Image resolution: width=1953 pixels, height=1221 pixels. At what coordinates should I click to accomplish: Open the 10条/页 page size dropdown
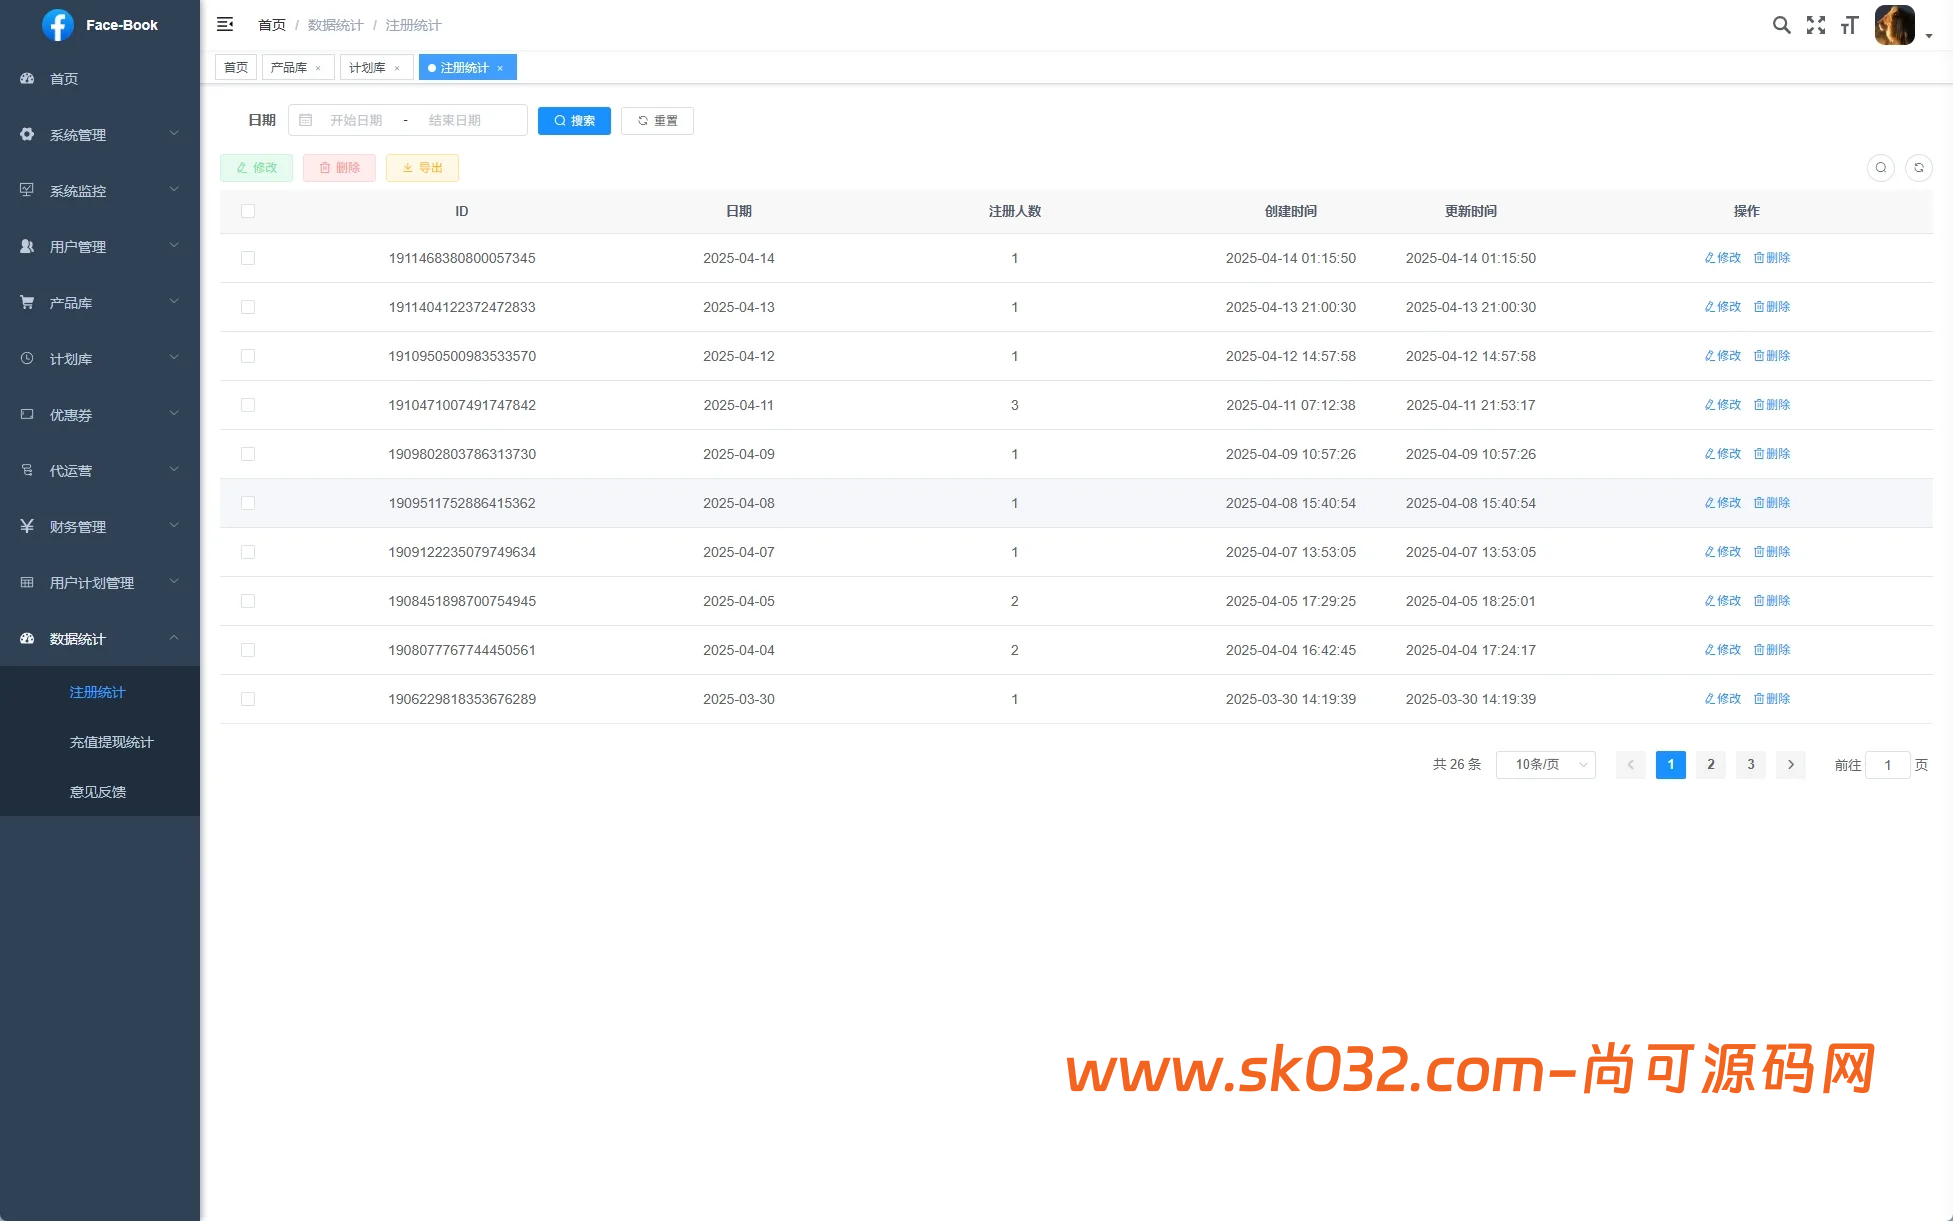[x=1545, y=765]
